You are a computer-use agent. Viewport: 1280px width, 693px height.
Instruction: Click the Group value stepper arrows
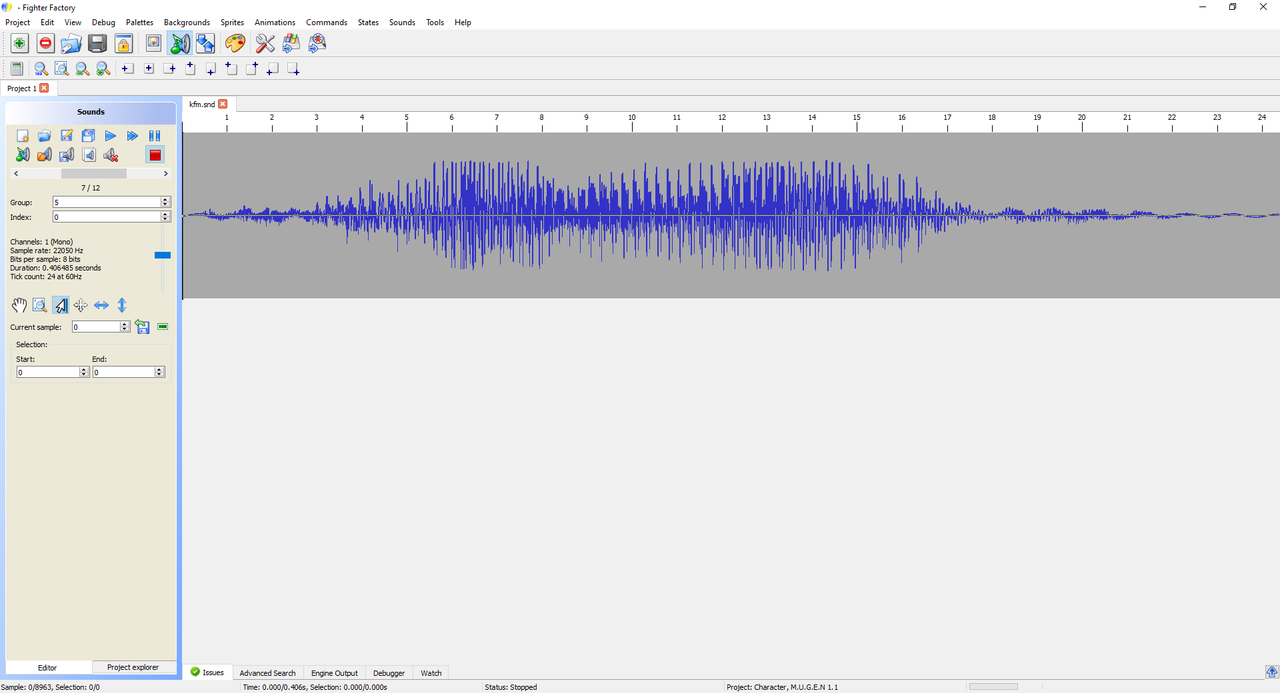(x=165, y=202)
